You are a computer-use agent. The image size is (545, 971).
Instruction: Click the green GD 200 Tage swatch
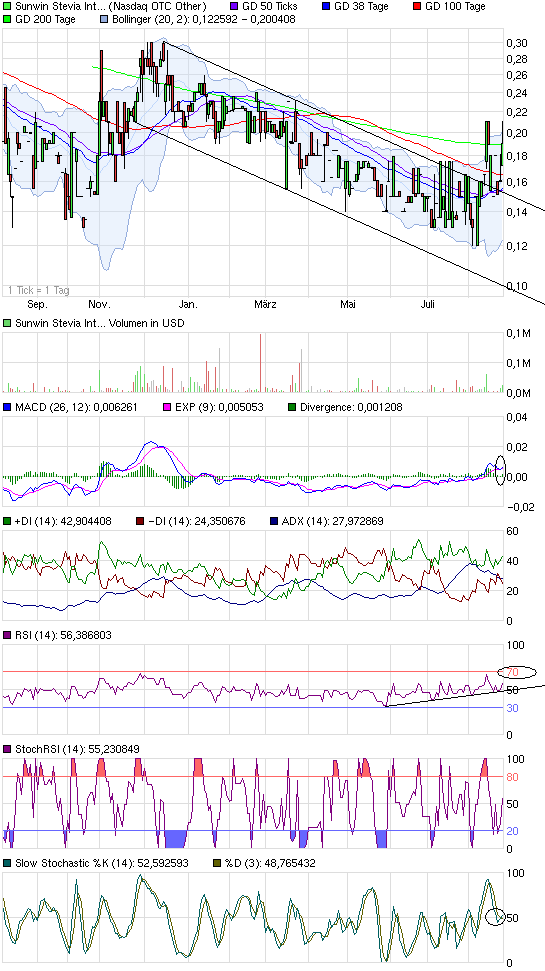click(x=7, y=19)
